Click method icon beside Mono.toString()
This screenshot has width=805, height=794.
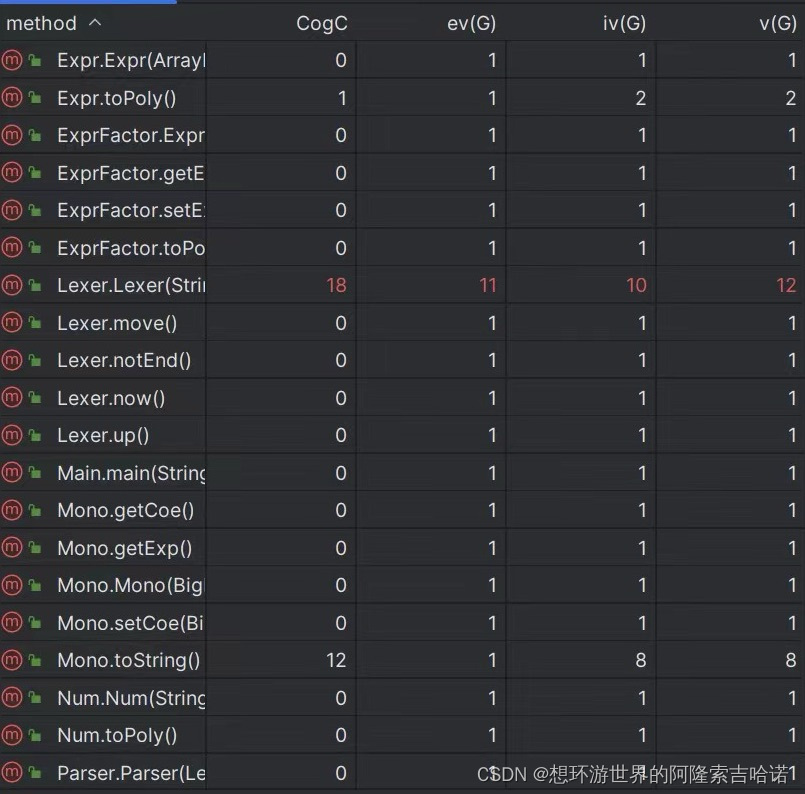(11, 660)
